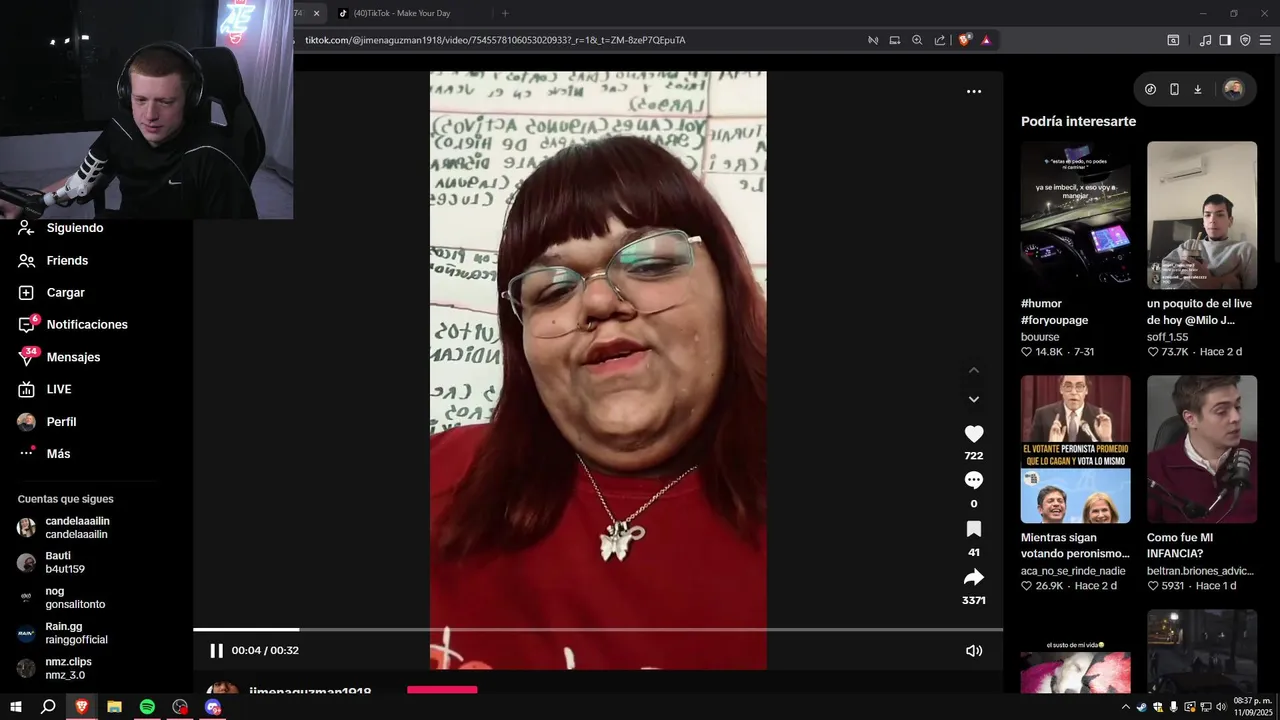
Task: Click the mobile app phone icon
Action: pyautogui.click(x=1174, y=89)
